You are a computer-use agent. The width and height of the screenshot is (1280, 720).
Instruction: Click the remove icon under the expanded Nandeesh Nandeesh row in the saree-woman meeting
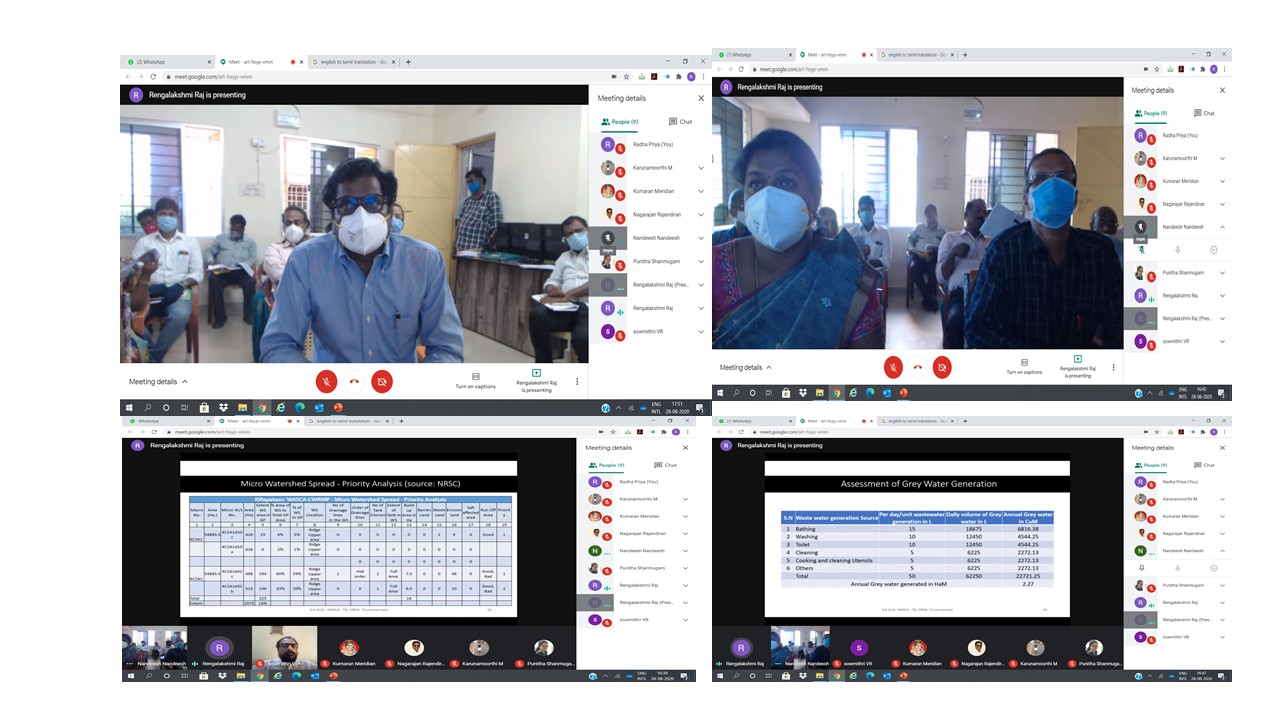coord(1214,250)
